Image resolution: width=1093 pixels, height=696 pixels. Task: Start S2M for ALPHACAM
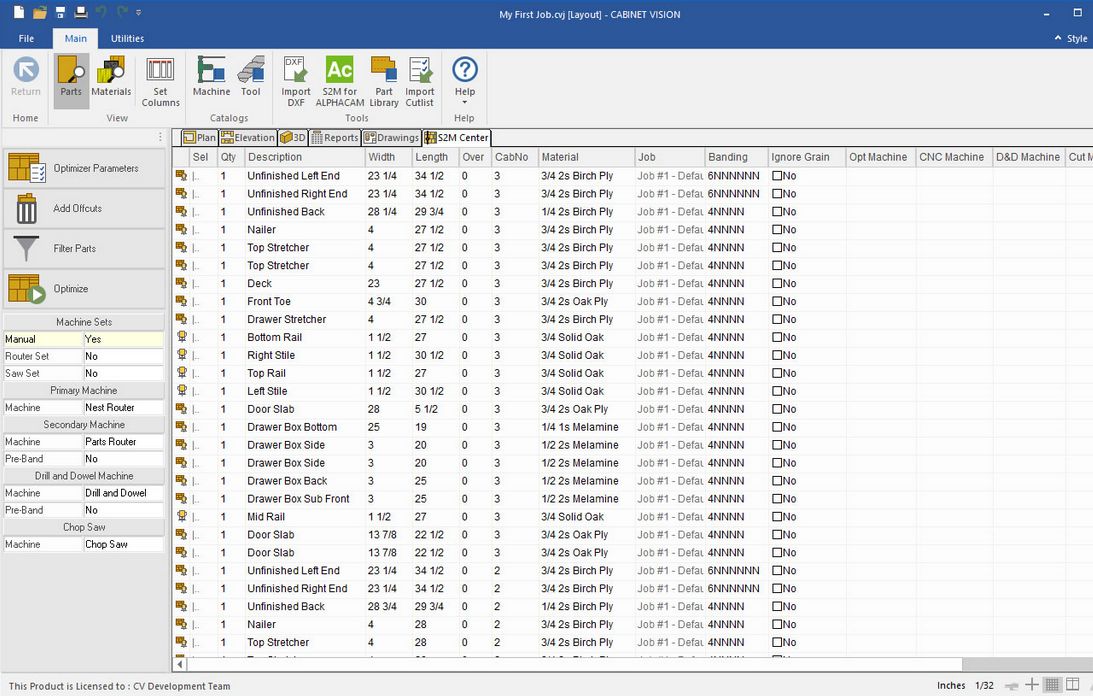[339, 80]
